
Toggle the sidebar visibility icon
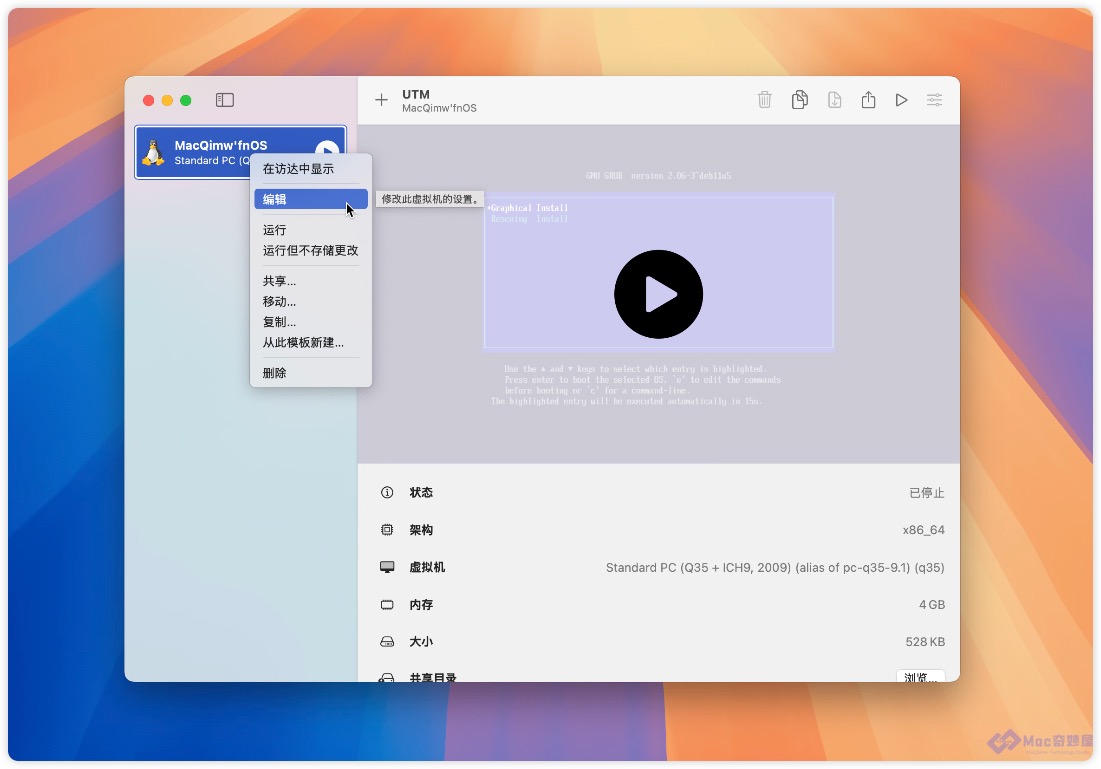pos(225,100)
